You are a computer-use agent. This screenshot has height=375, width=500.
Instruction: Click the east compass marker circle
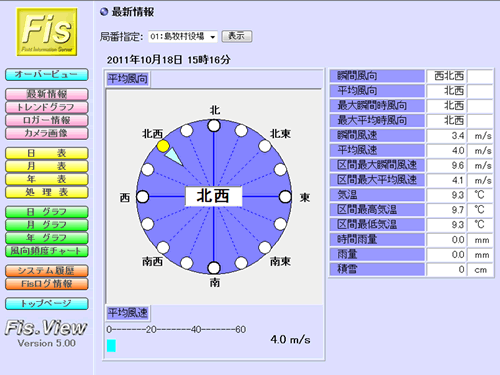coord(285,197)
